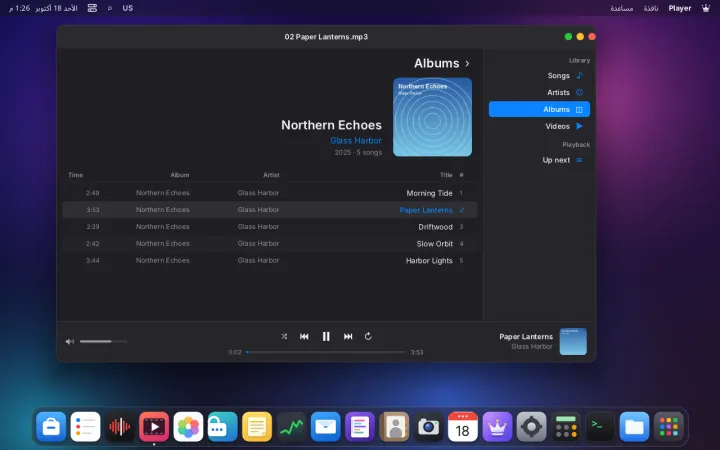720x450 pixels.
Task: Switch the US input source
Action: [128, 8]
